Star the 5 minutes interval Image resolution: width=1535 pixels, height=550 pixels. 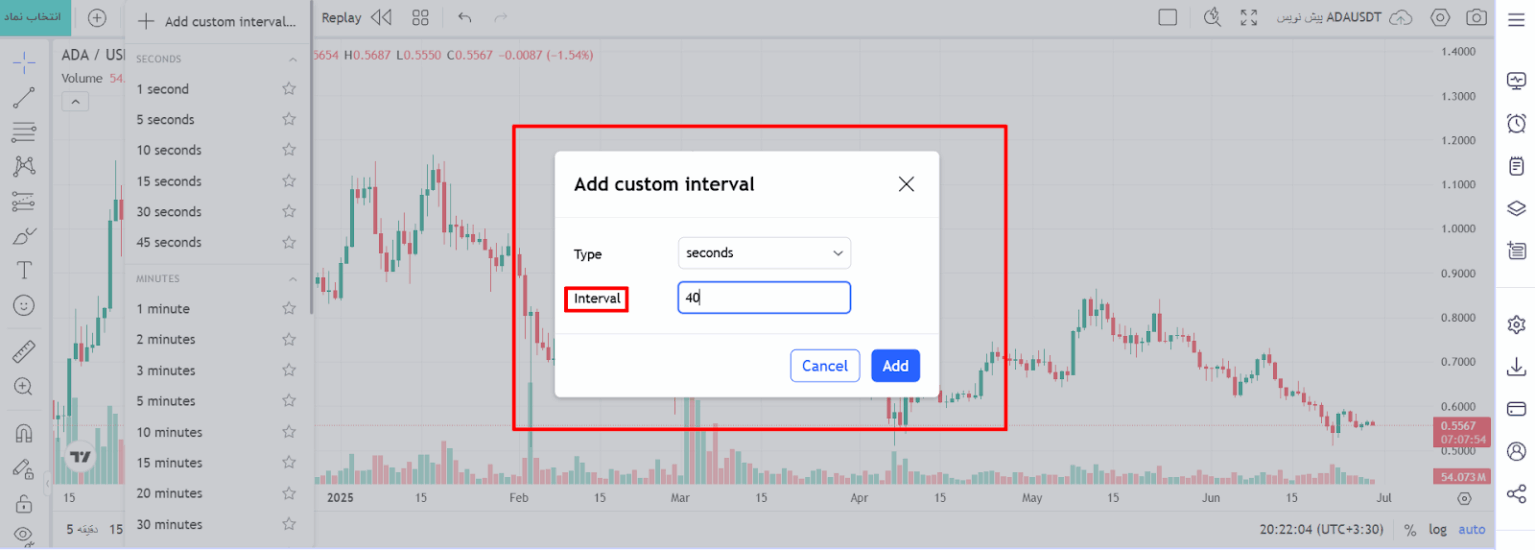coord(289,401)
